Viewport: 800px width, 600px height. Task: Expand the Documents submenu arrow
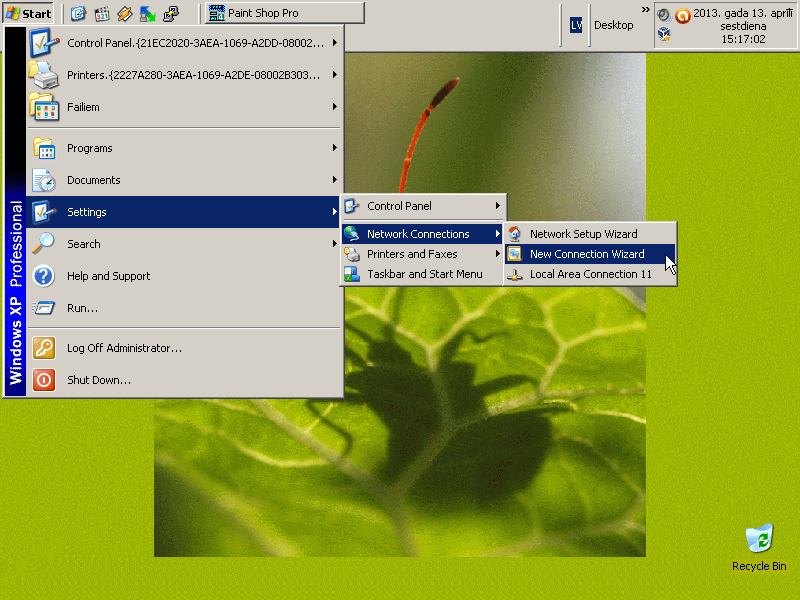[x=335, y=180]
